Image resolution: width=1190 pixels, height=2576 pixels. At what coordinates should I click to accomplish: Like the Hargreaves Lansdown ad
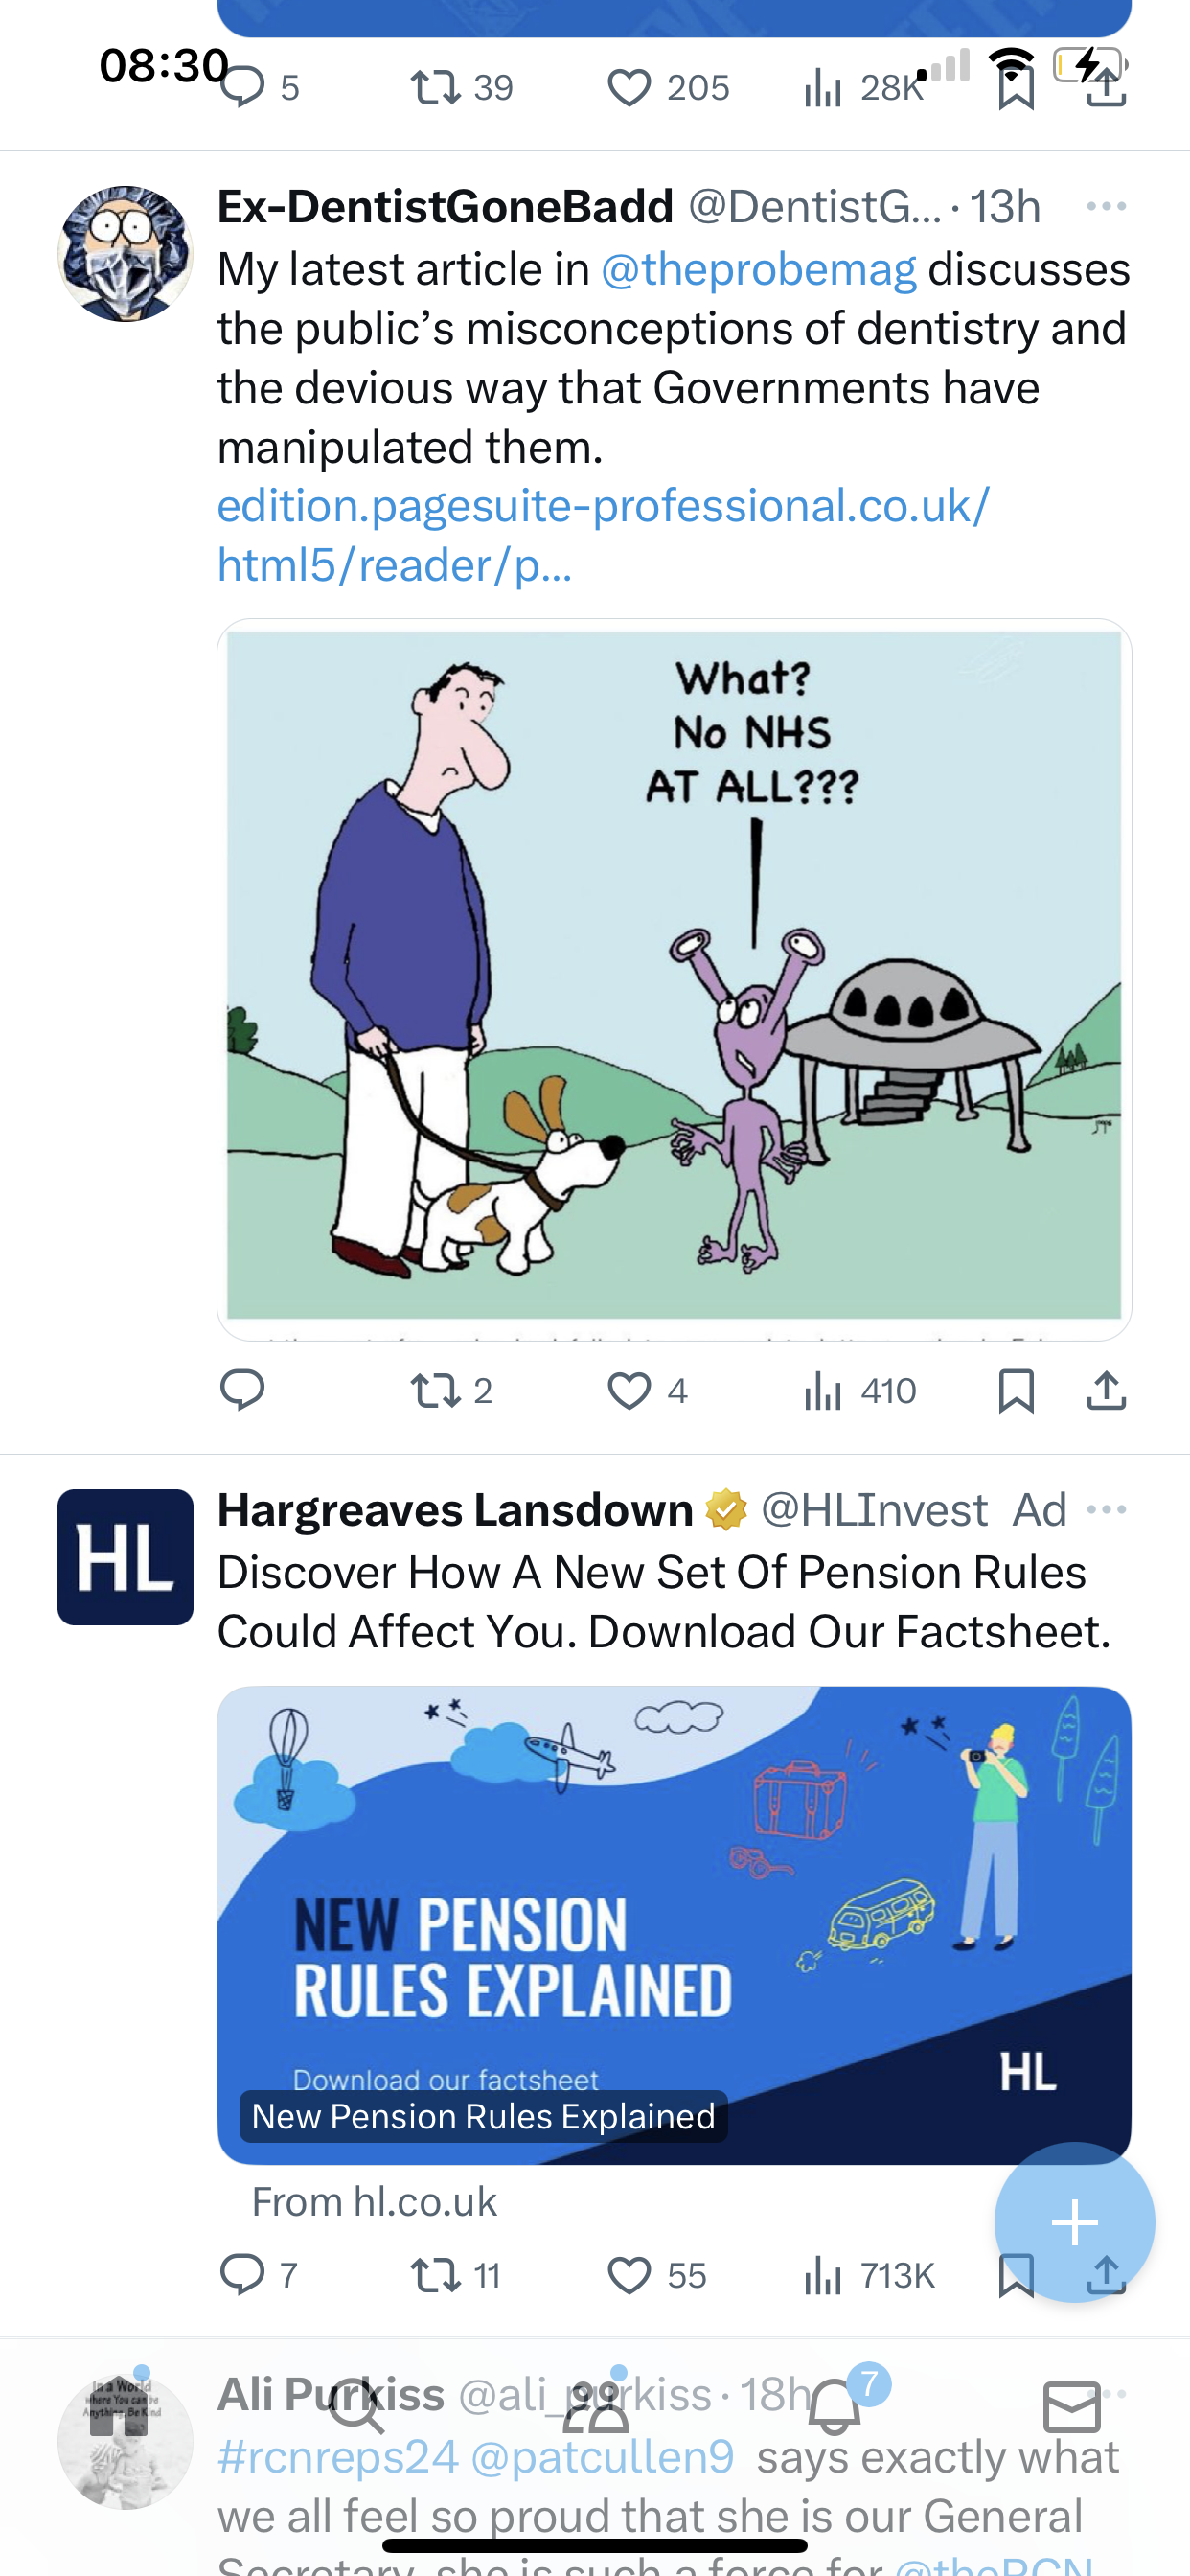pos(657,2275)
